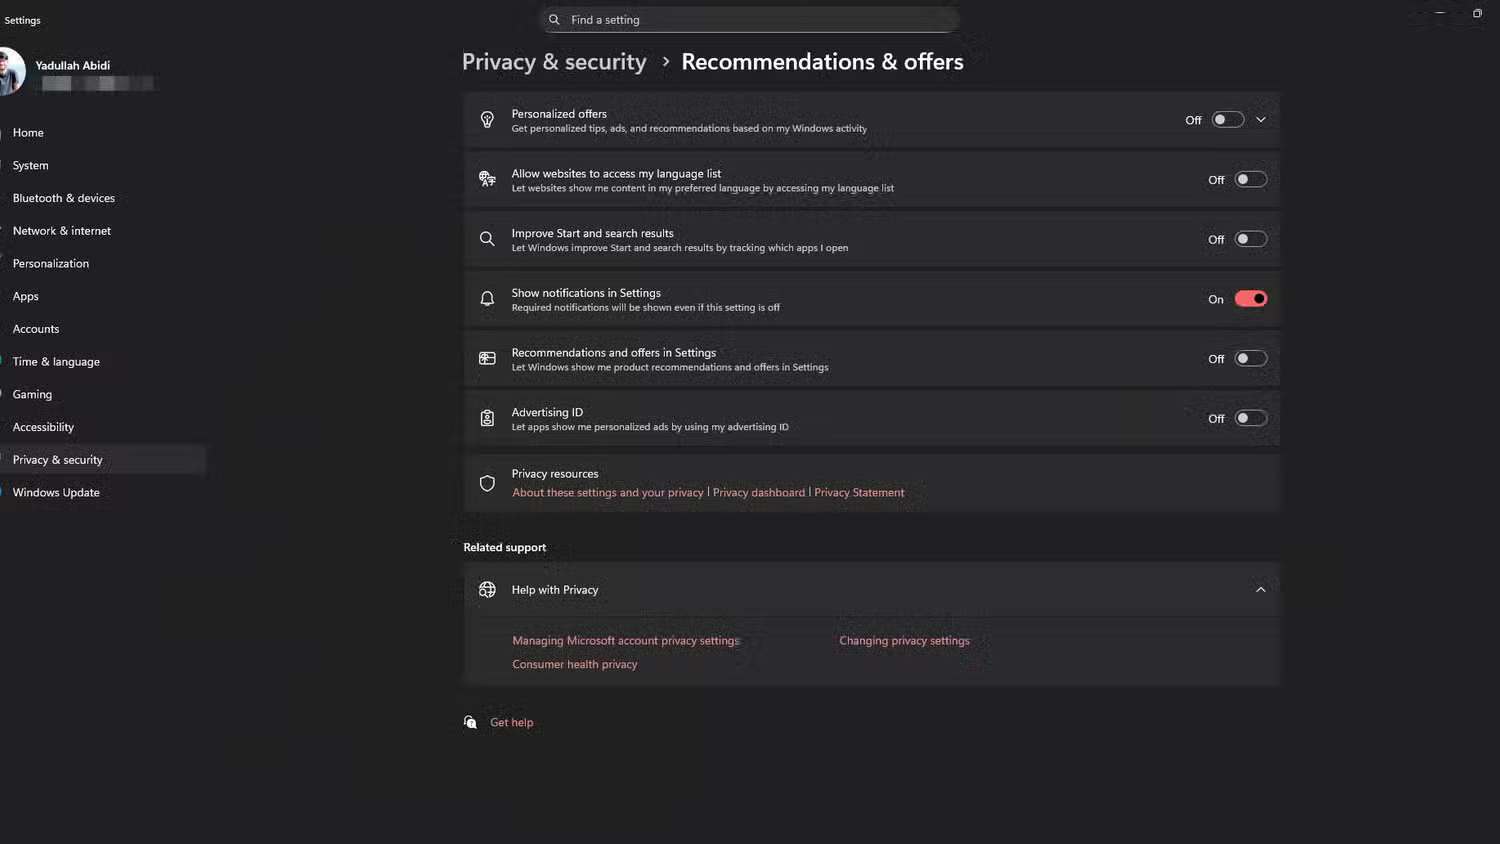Image resolution: width=1500 pixels, height=844 pixels.
Task: Click Changing privacy settings link
Action: point(904,640)
